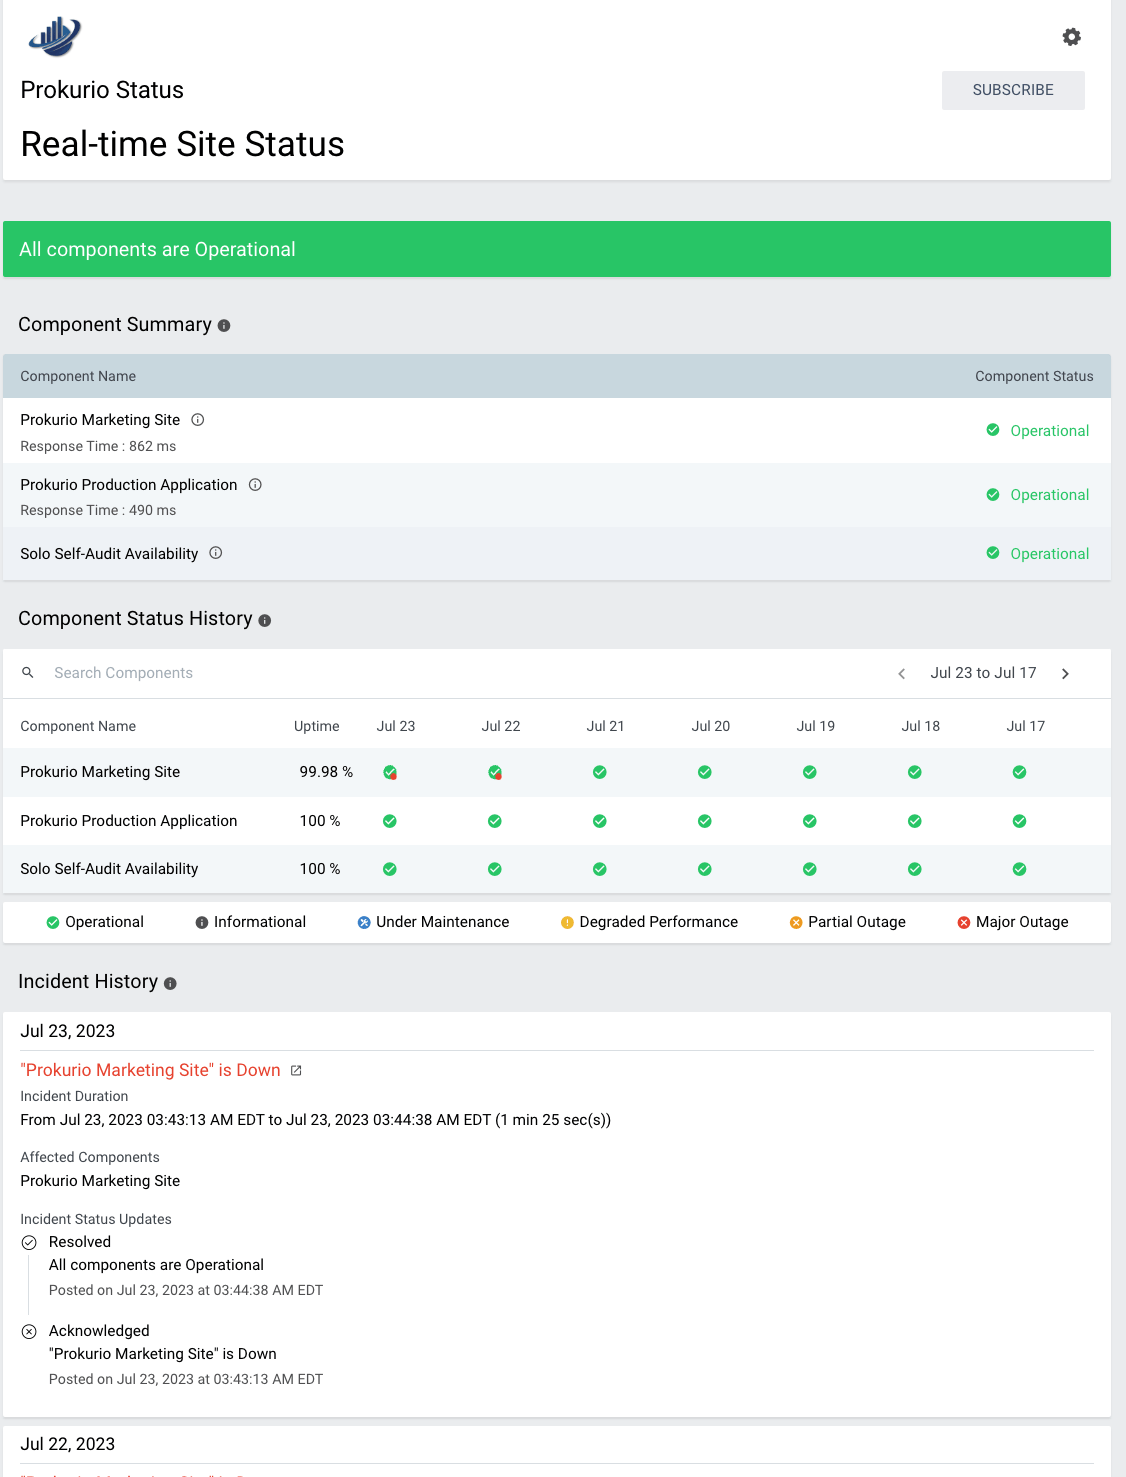The width and height of the screenshot is (1126, 1477).
Task: Click Solo Self-Audit status icon for Jul 23
Action: point(390,869)
